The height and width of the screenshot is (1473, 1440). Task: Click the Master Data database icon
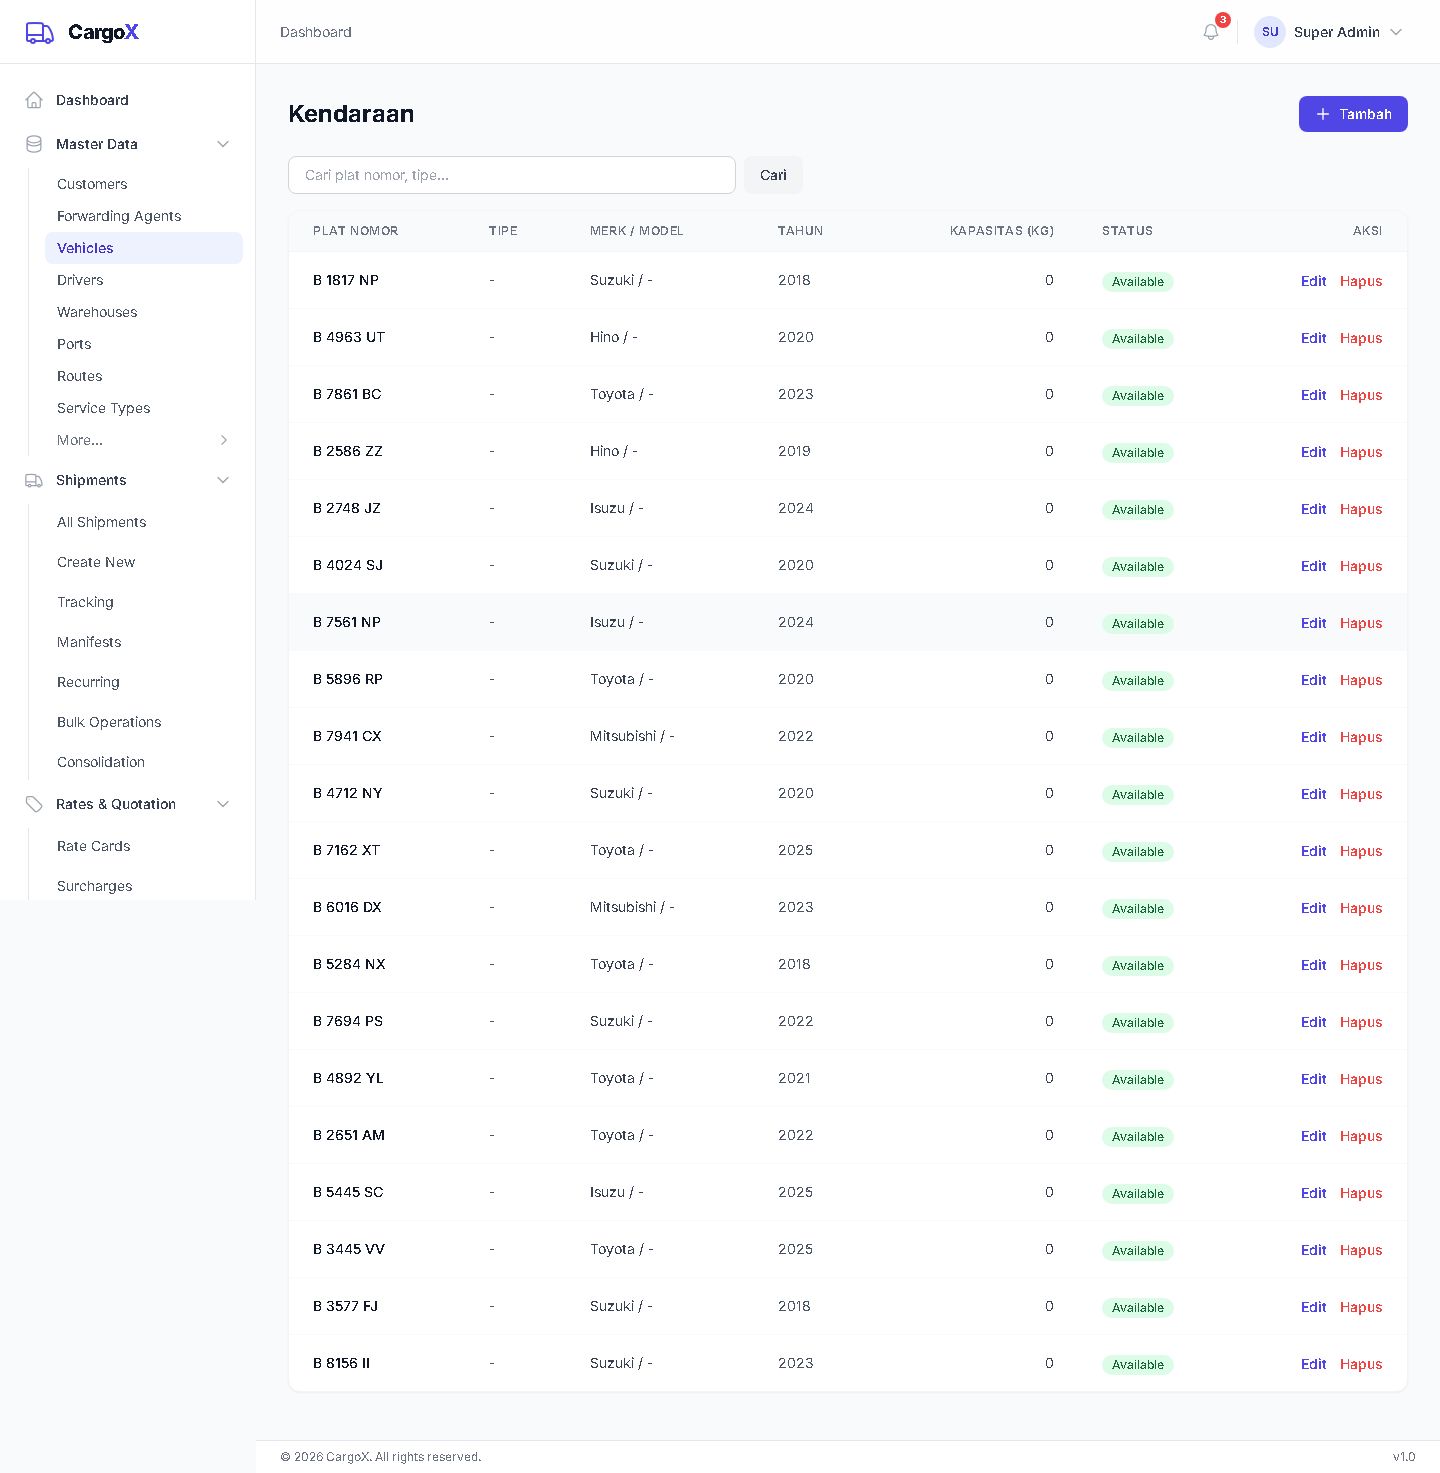click(34, 144)
